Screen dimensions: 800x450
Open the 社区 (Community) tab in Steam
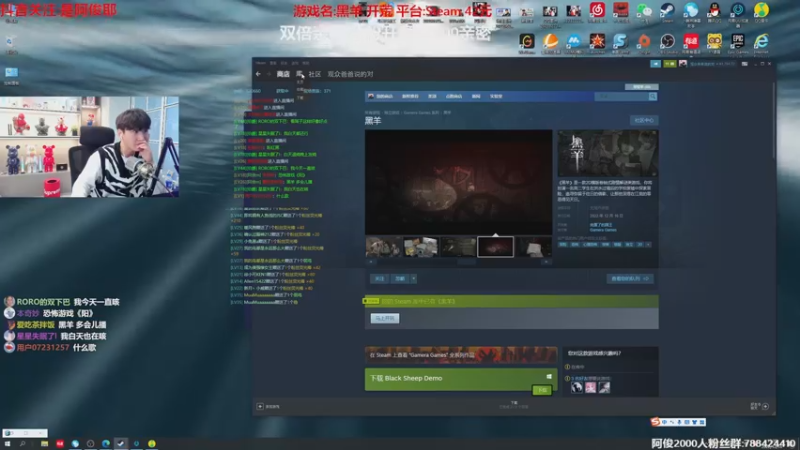[x=315, y=74]
